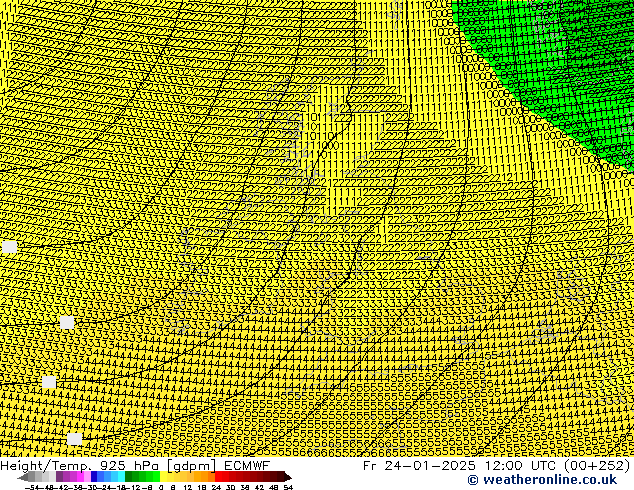
Task: Click the 12 label on temperature scale
Action: [188, 487]
